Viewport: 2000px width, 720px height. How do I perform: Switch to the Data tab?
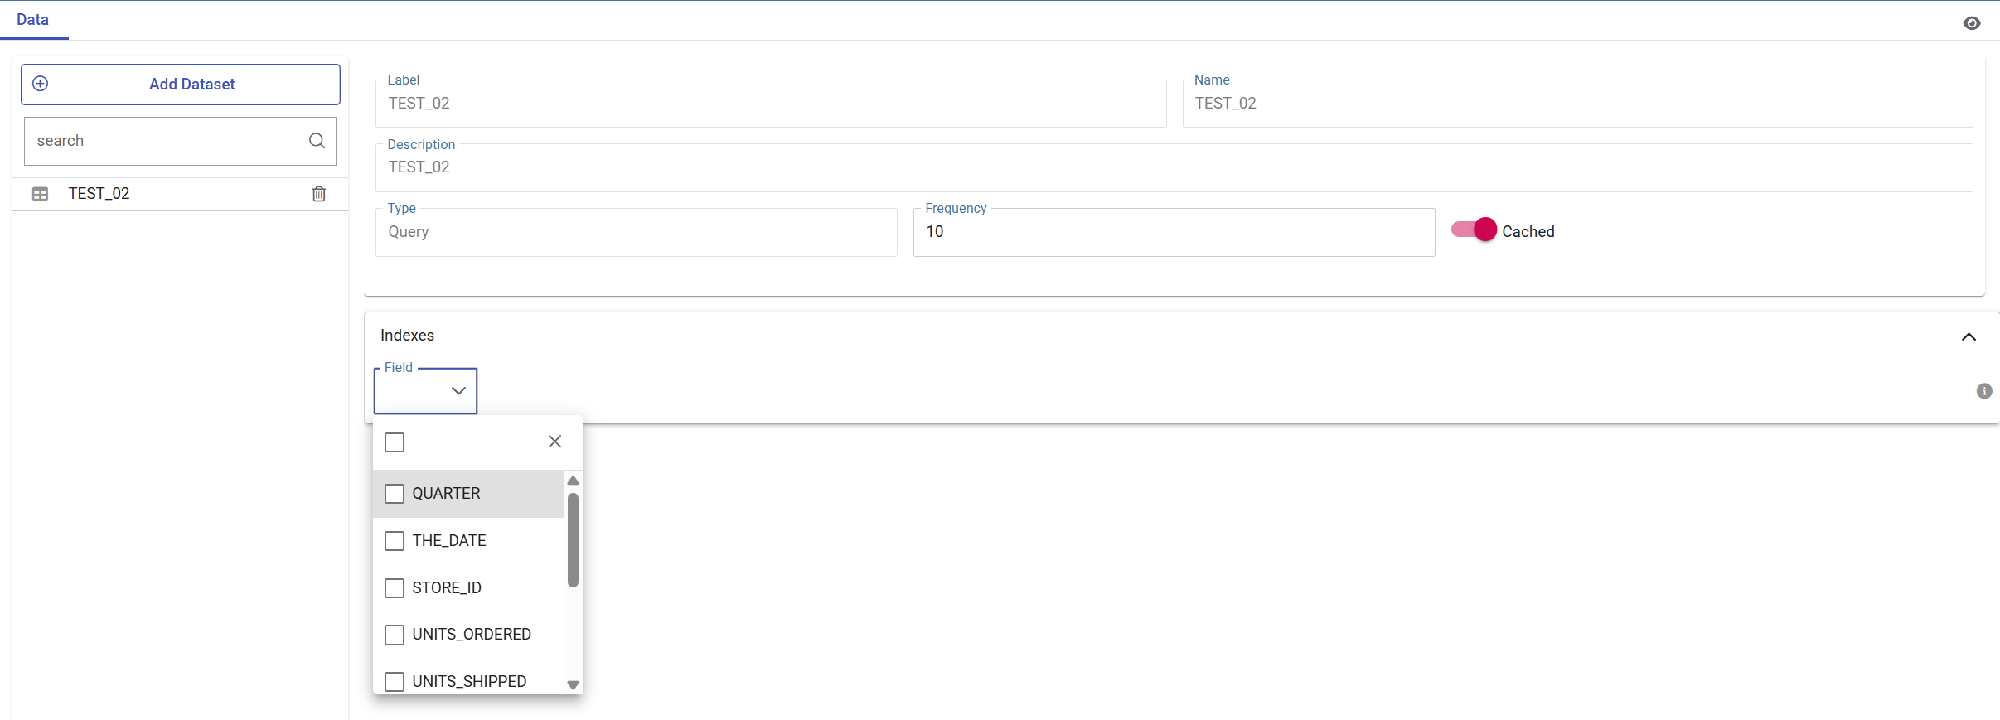33,20
